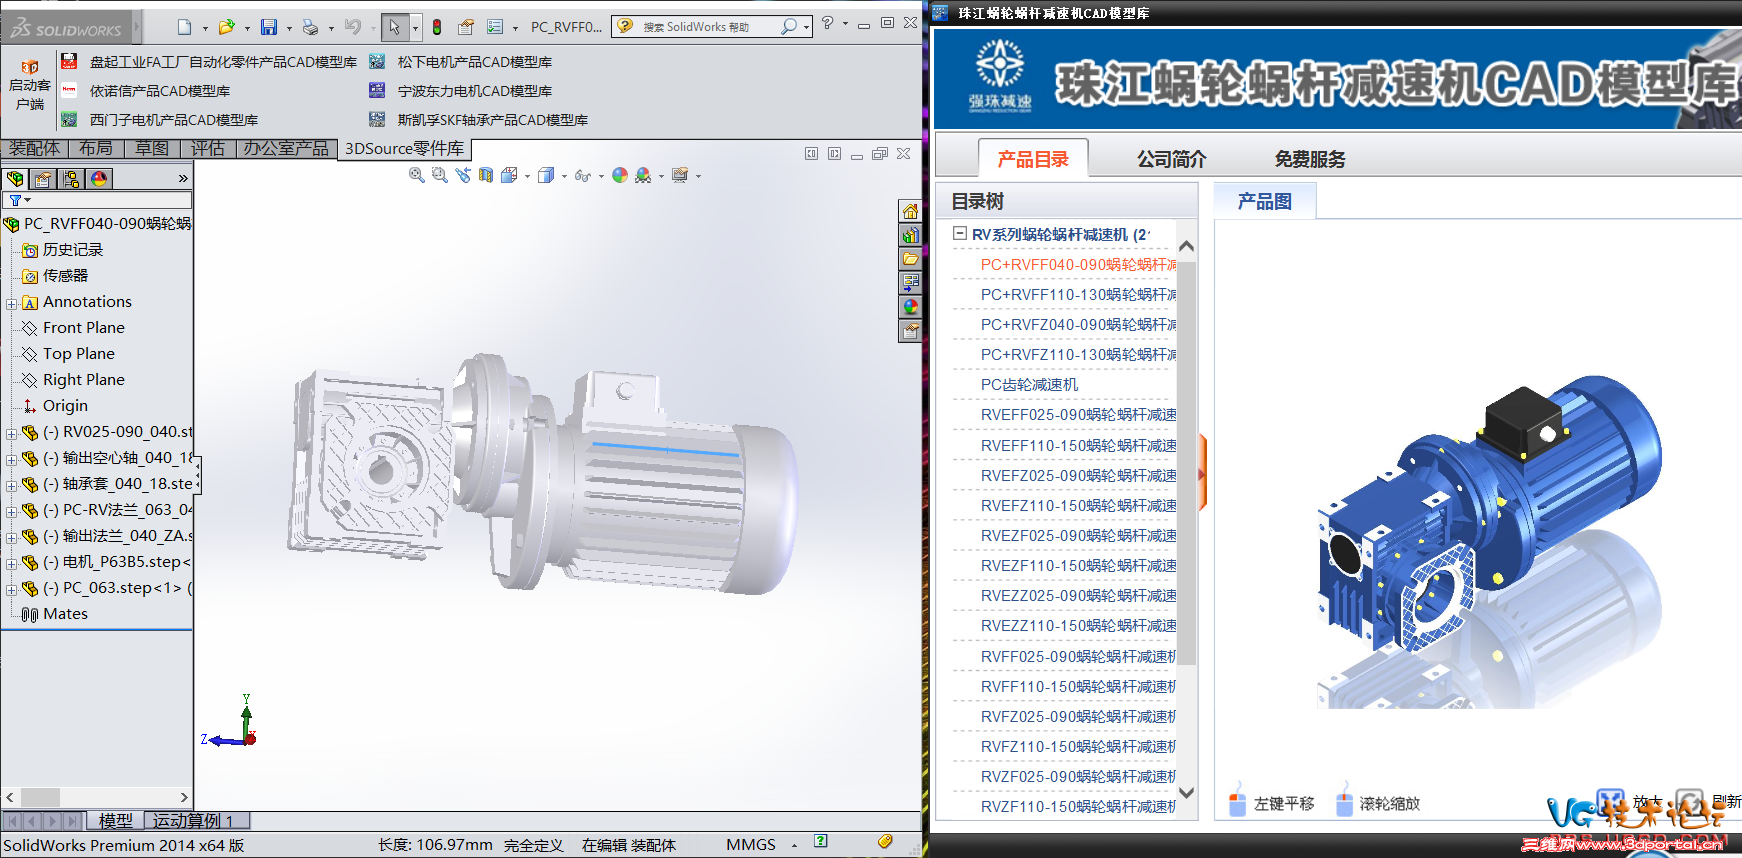
Task: Open the 免费服务 tab in model library
Action: point(1310,159)
